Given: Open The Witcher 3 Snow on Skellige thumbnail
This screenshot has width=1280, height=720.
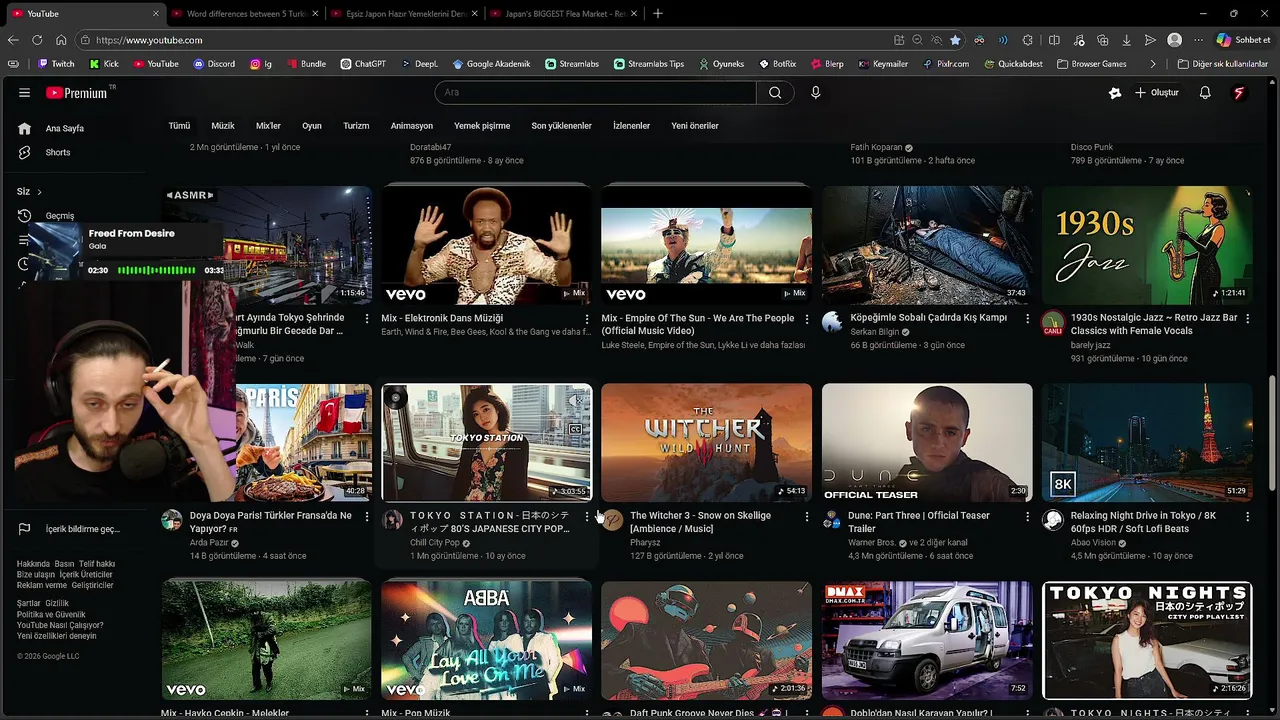Looking at the screenshot, I should (707, 443).
